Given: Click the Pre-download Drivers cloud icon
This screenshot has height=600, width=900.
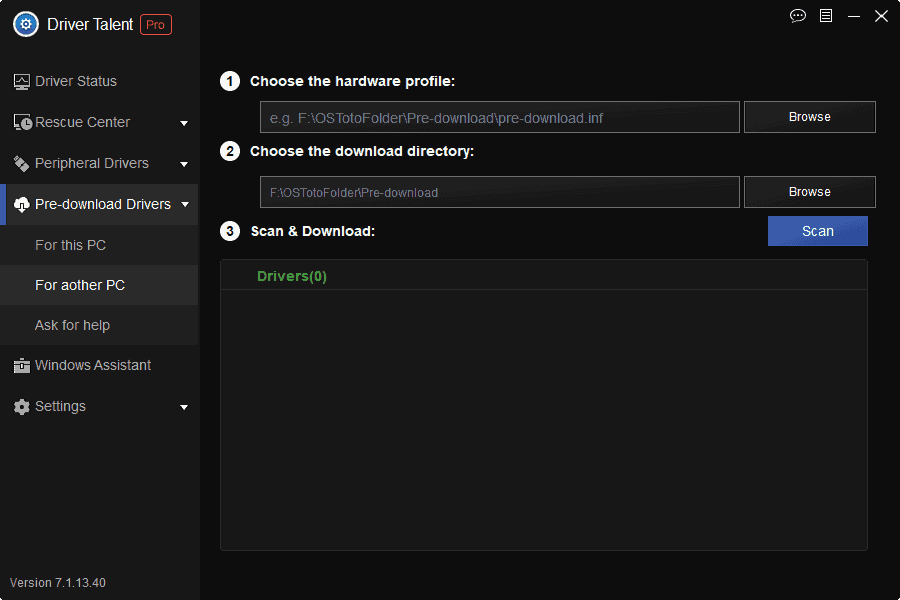Looking at the screenshot, I should tap(21, 204).
